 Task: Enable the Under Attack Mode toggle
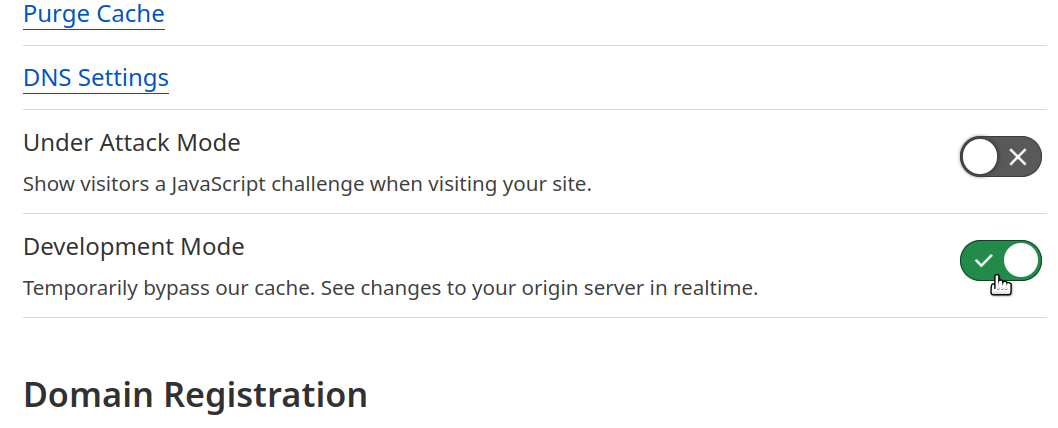click(1001, 157)
